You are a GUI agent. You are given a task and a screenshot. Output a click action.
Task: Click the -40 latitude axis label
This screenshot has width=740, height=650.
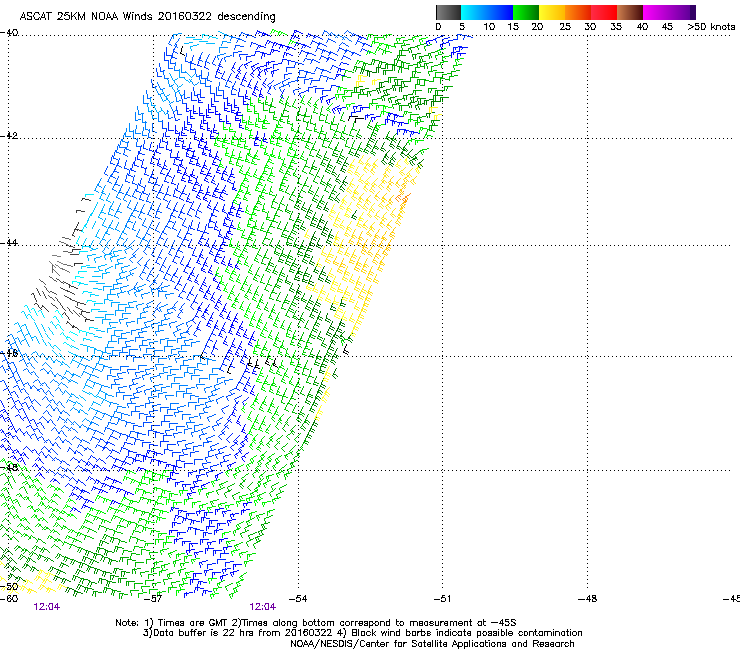coord(9,33)
